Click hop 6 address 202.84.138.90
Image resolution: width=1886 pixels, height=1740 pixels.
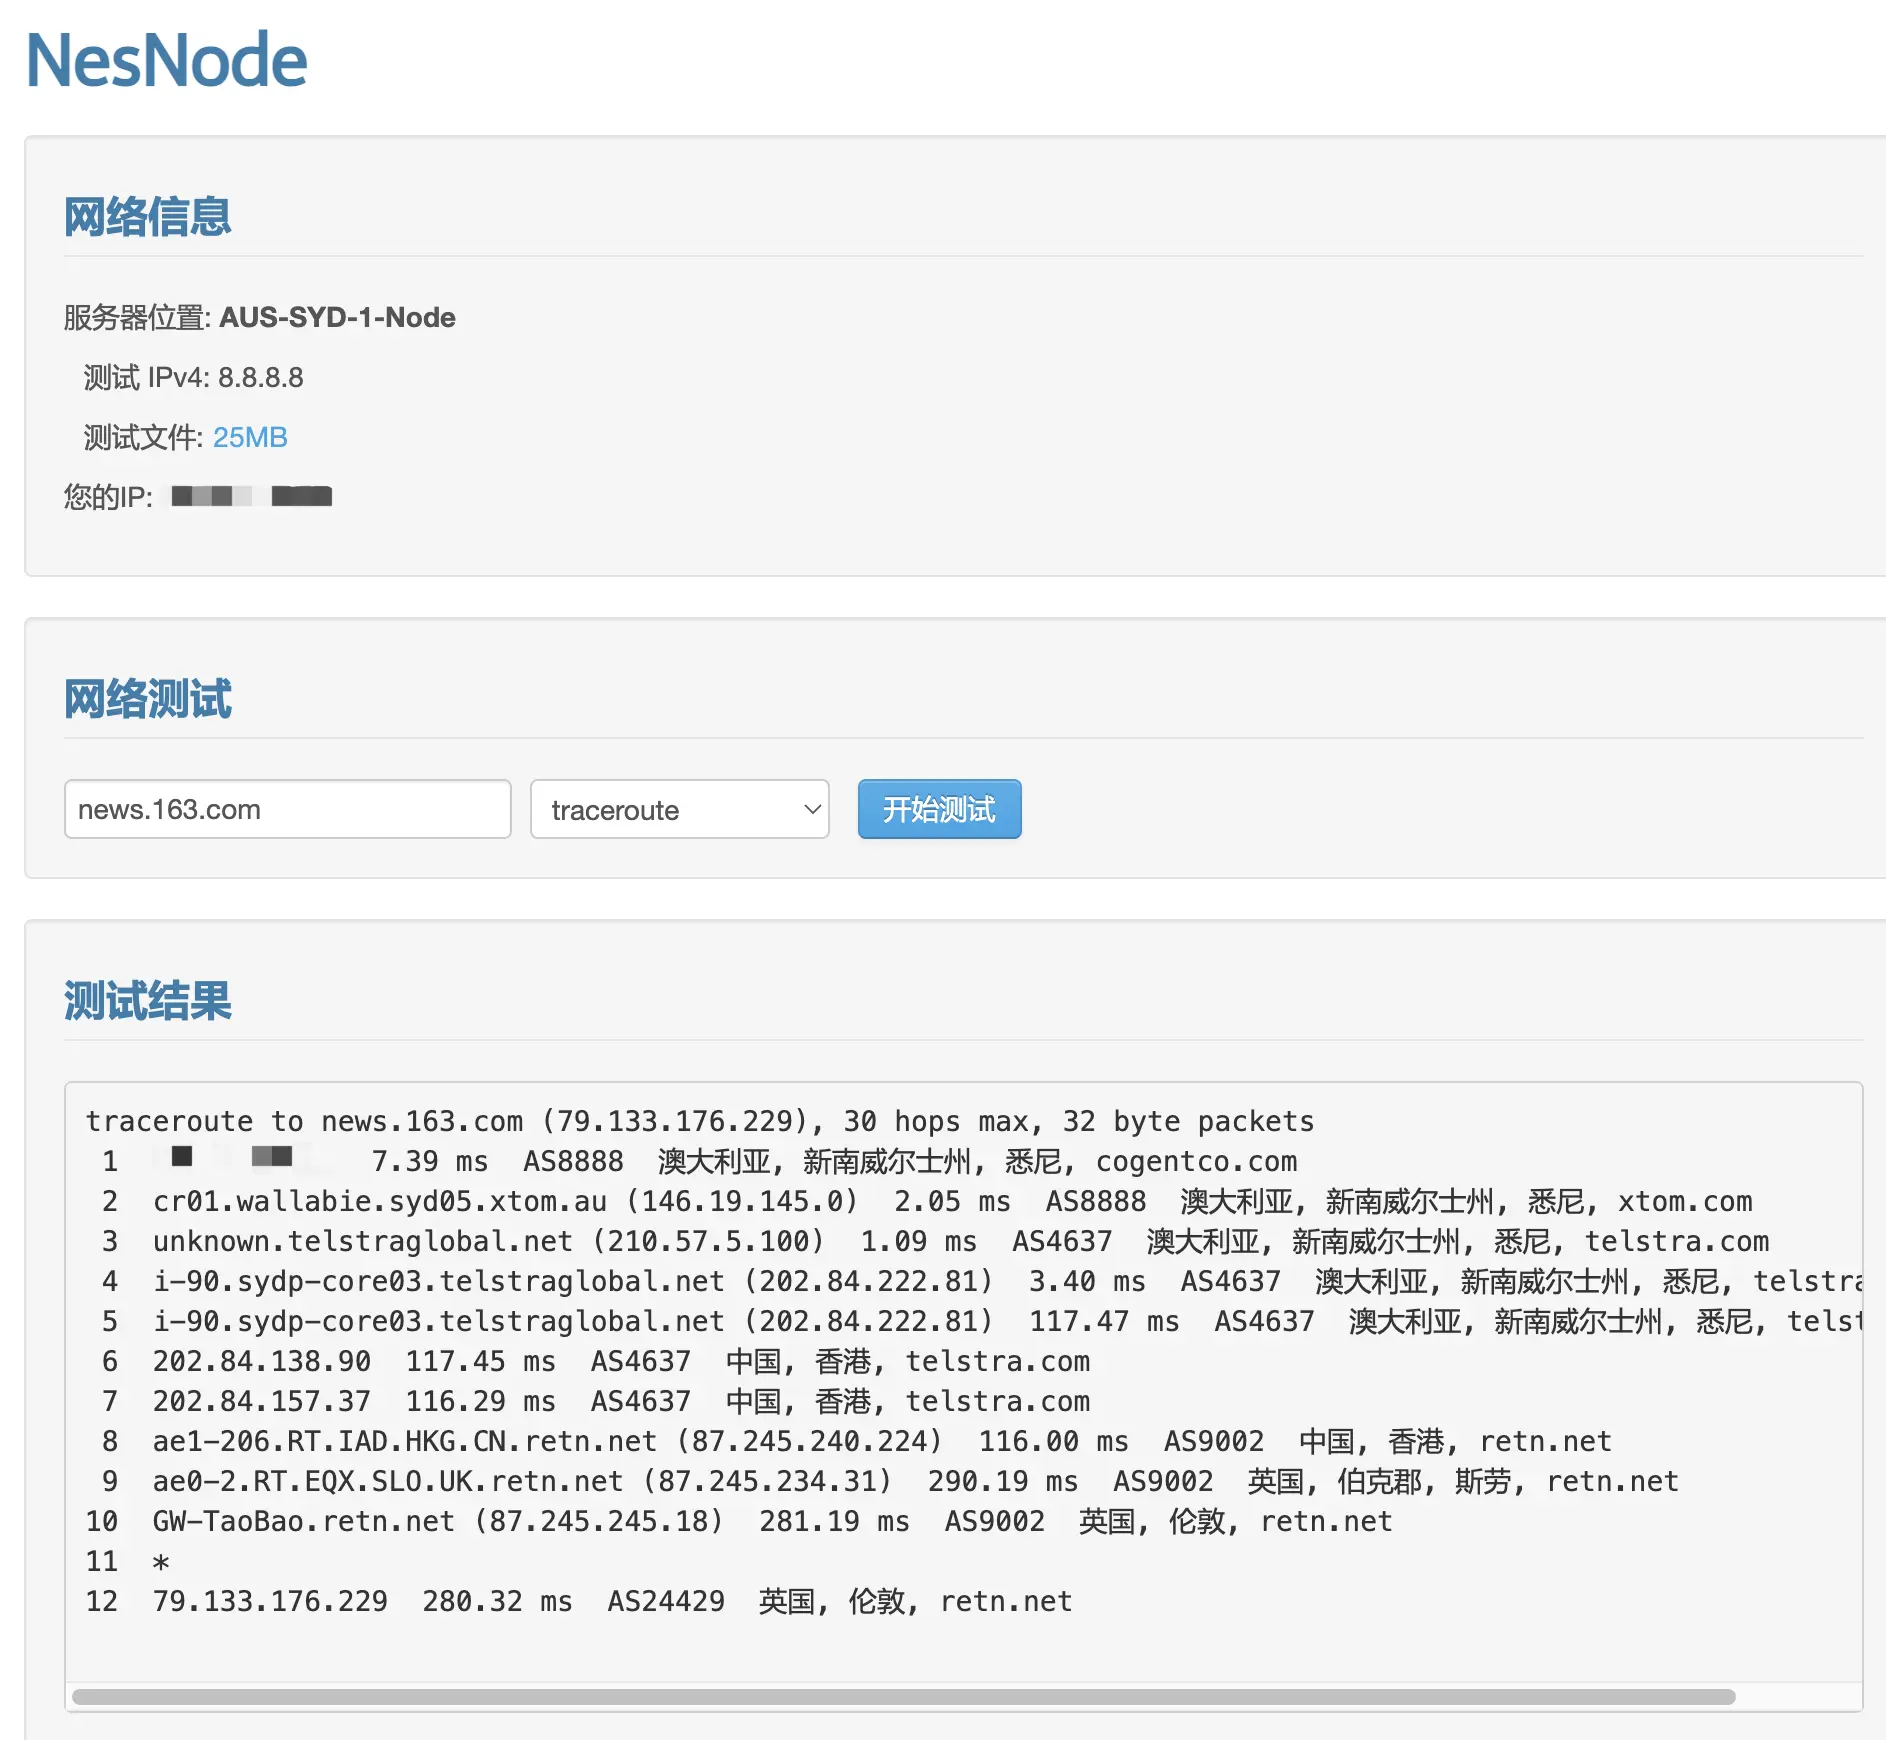(262, 1361)
